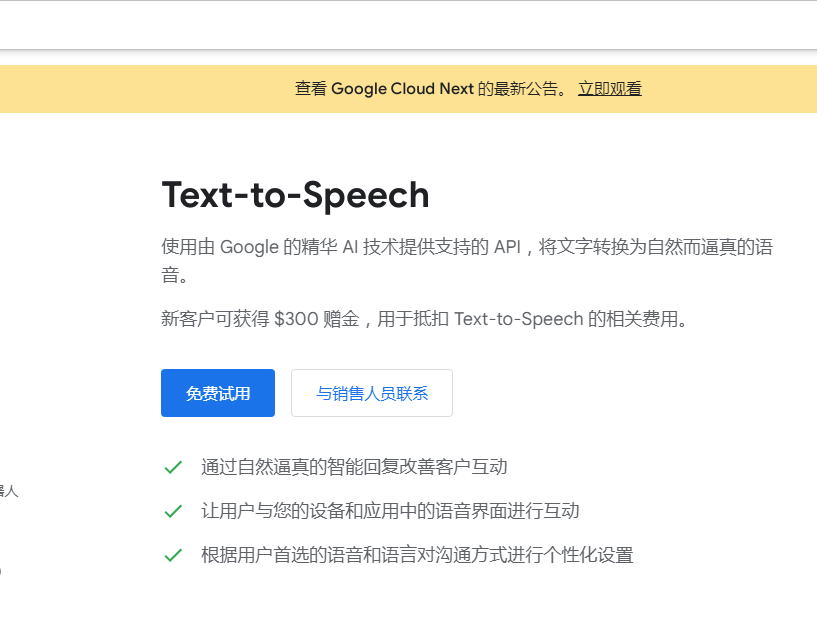
Task: Select the 与销售人员联系 button
Action: click(x=371, y=393)
